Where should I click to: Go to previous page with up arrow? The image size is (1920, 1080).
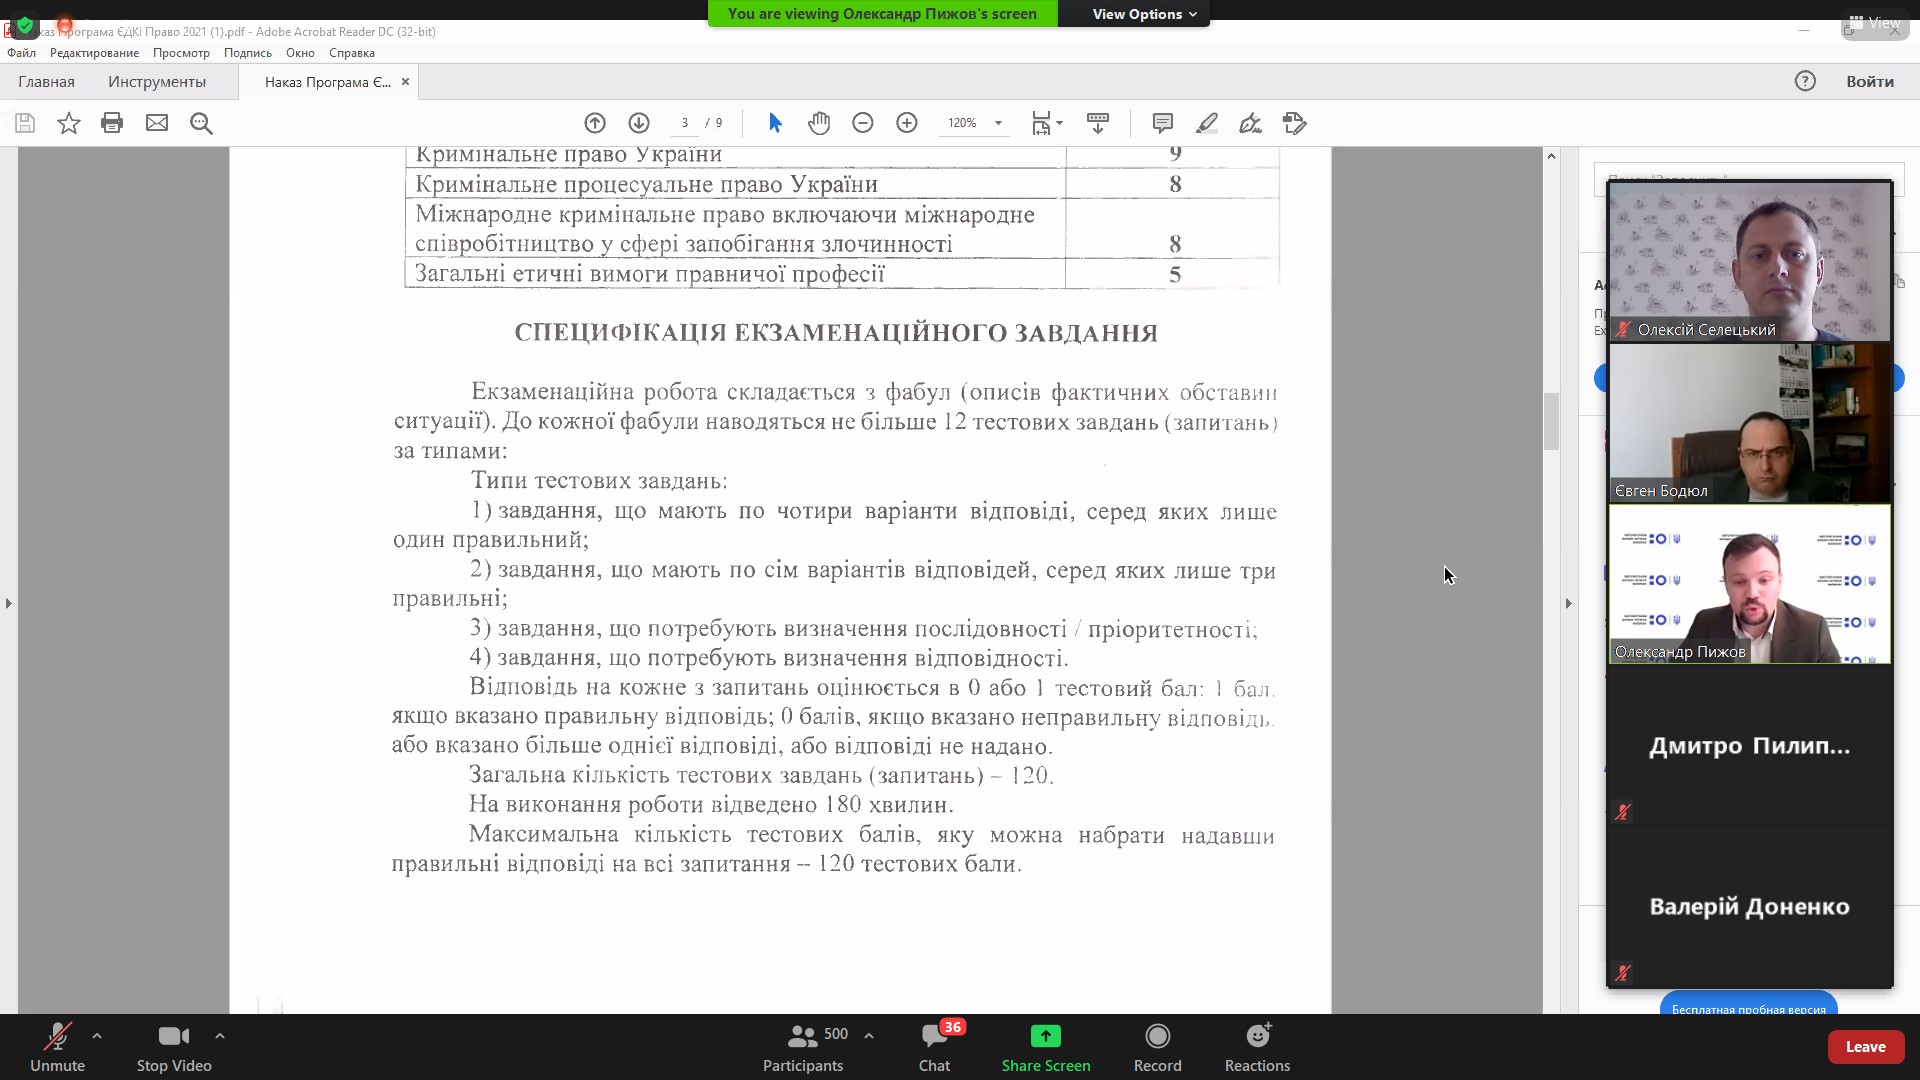(595, 123)
